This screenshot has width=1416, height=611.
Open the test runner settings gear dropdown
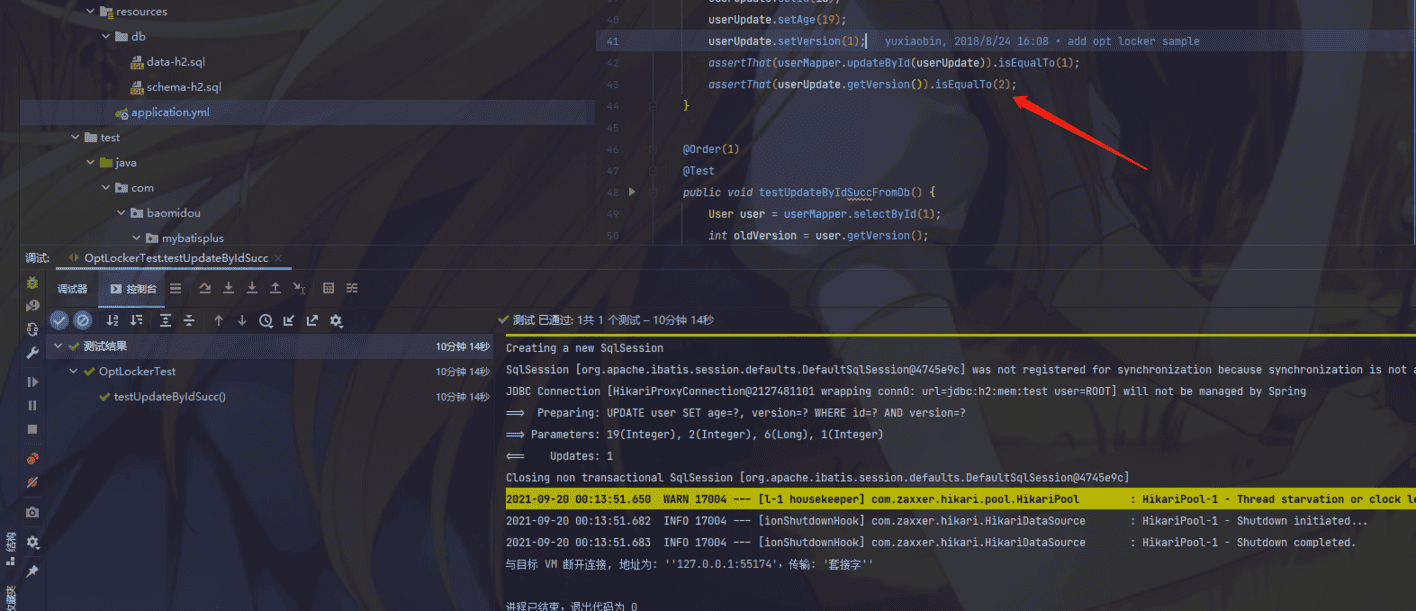336,321
